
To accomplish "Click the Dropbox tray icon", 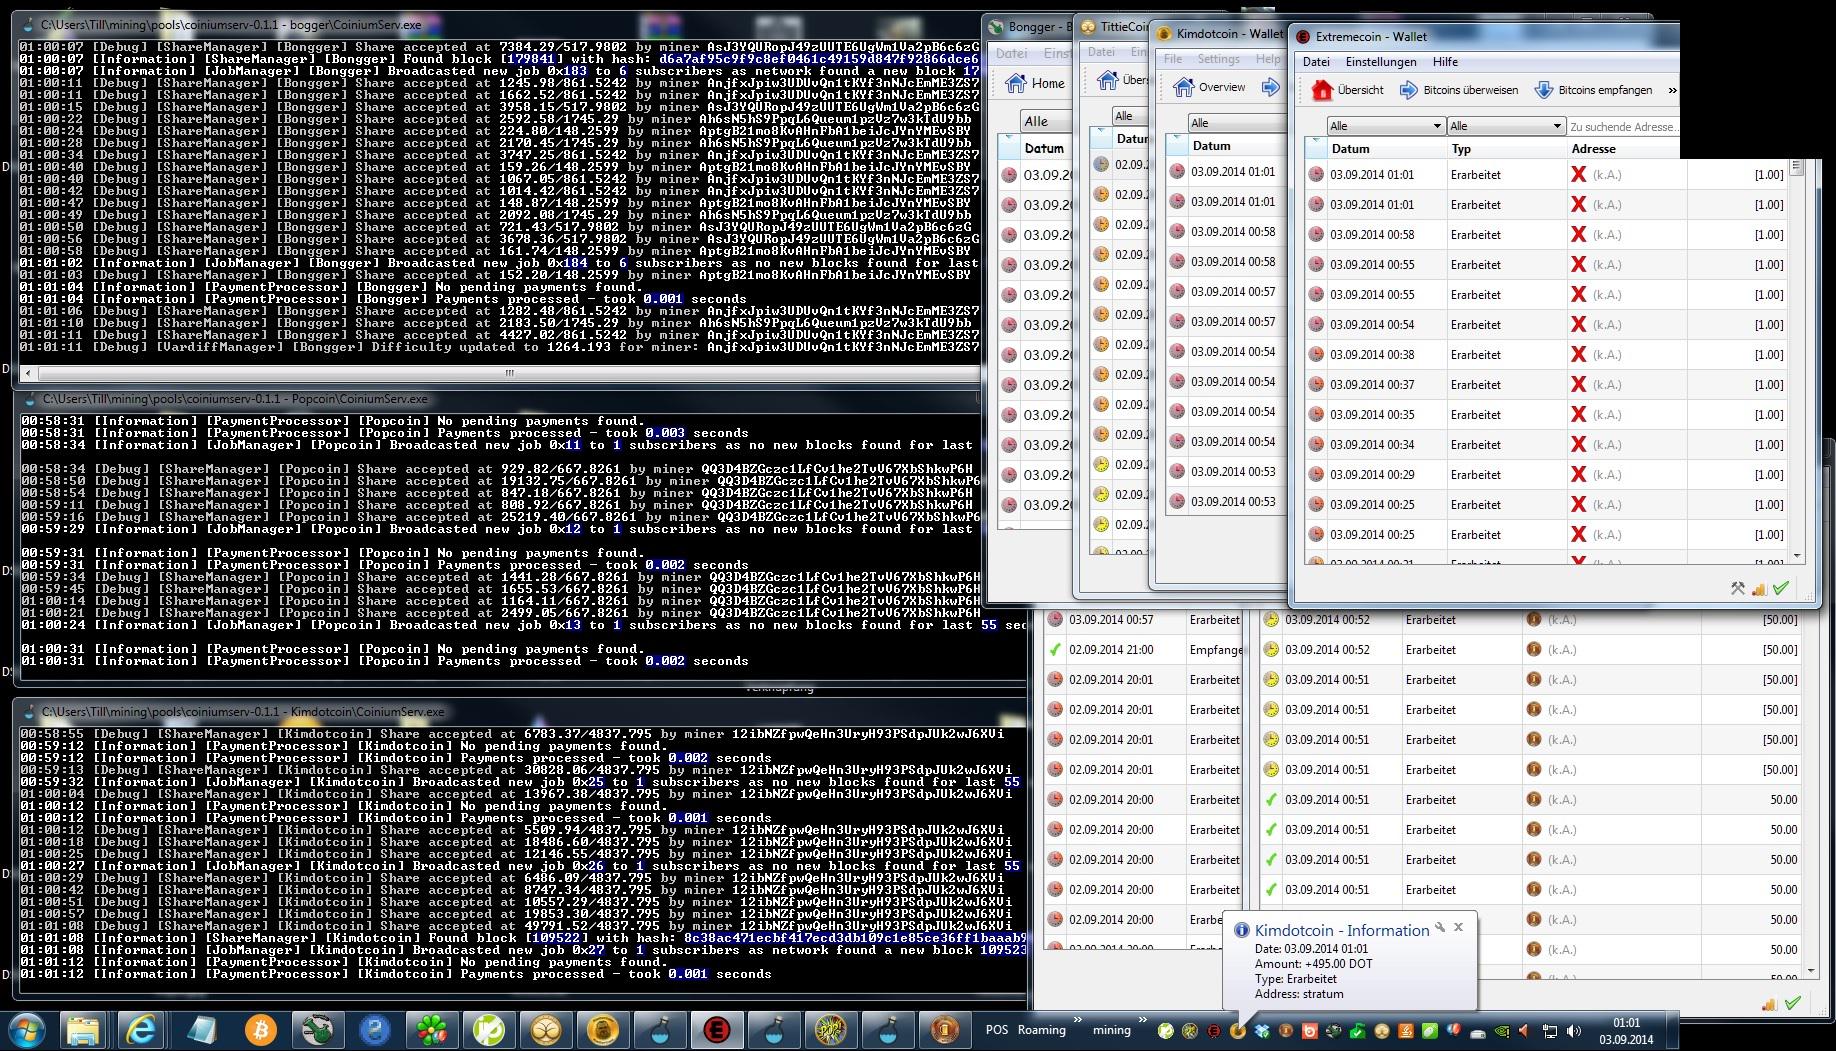I will tap(1262, 1030).
